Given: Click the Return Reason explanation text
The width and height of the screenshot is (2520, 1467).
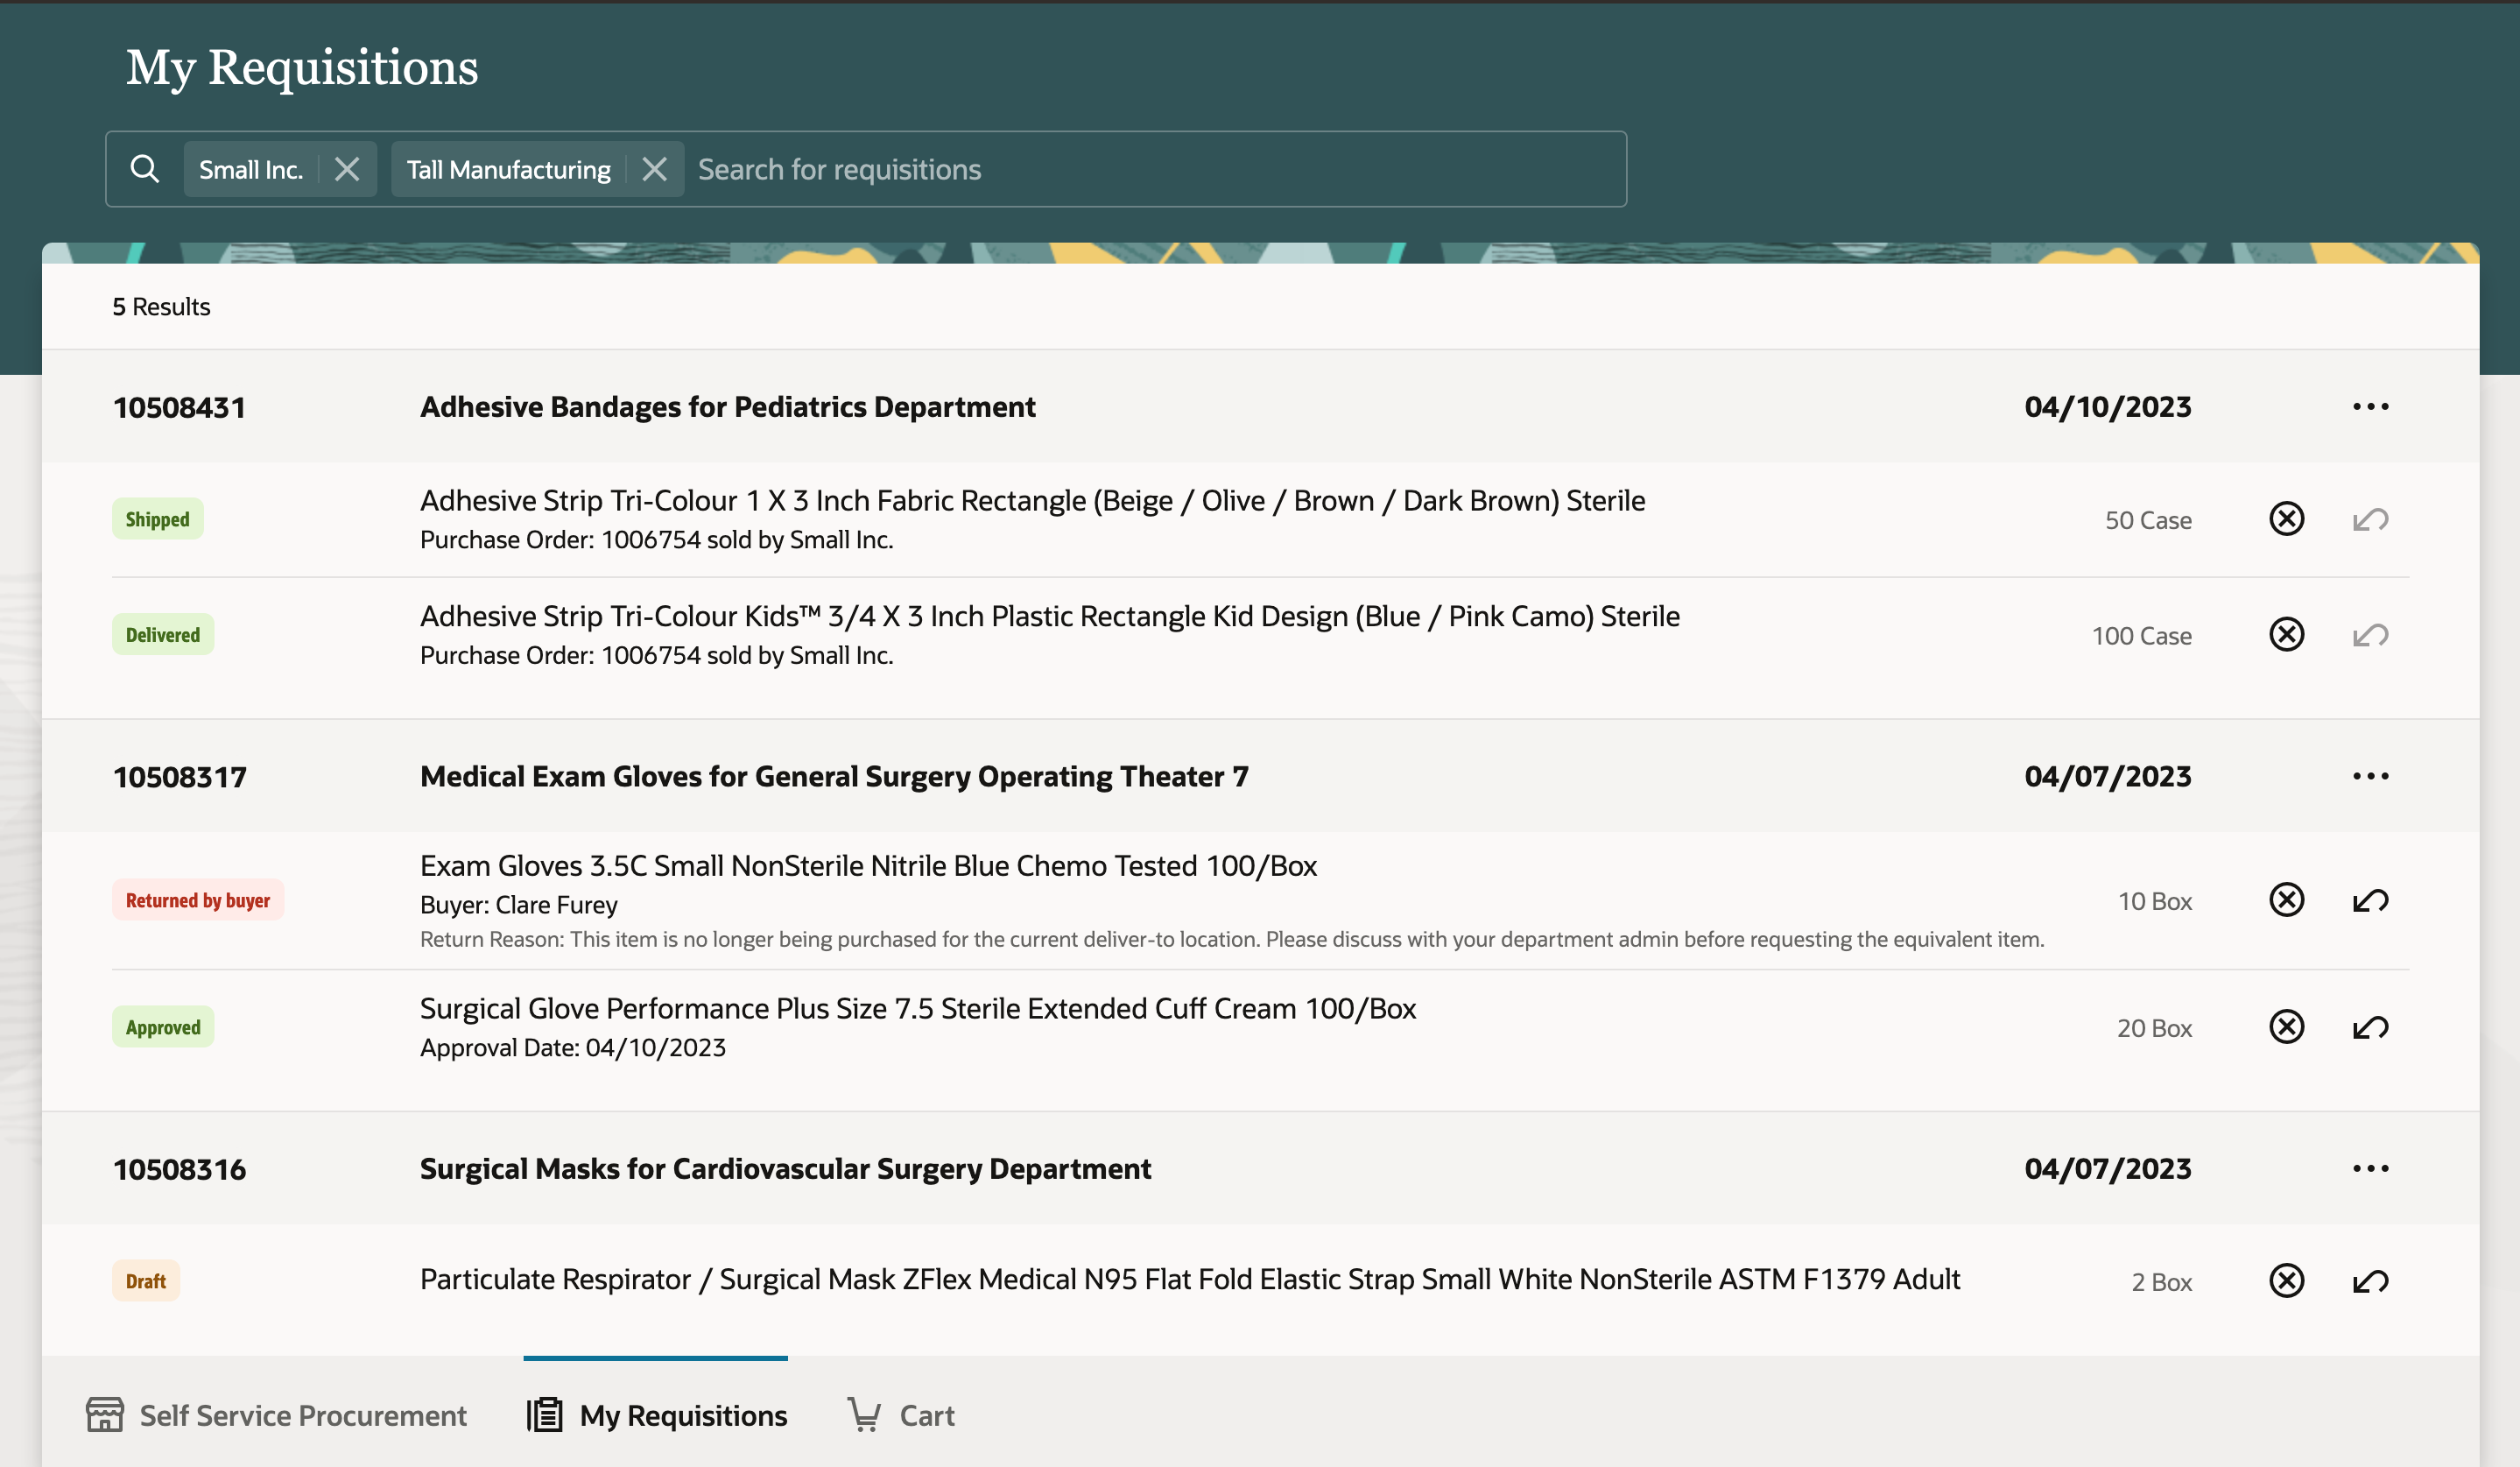Looking at the screenshot, I should pyautogui.click(x=1232, y=939).
